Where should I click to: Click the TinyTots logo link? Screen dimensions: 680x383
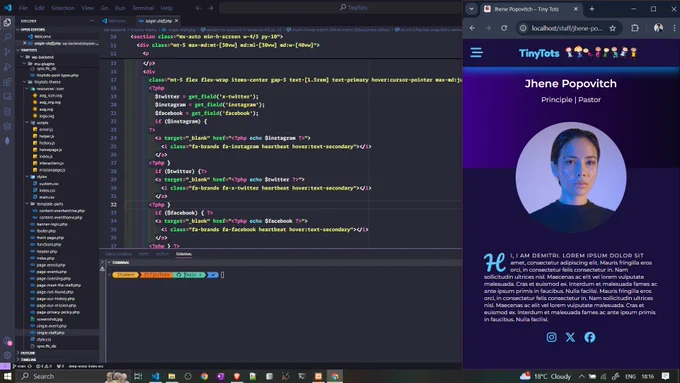pyautogui.click(x=578, y=53)
